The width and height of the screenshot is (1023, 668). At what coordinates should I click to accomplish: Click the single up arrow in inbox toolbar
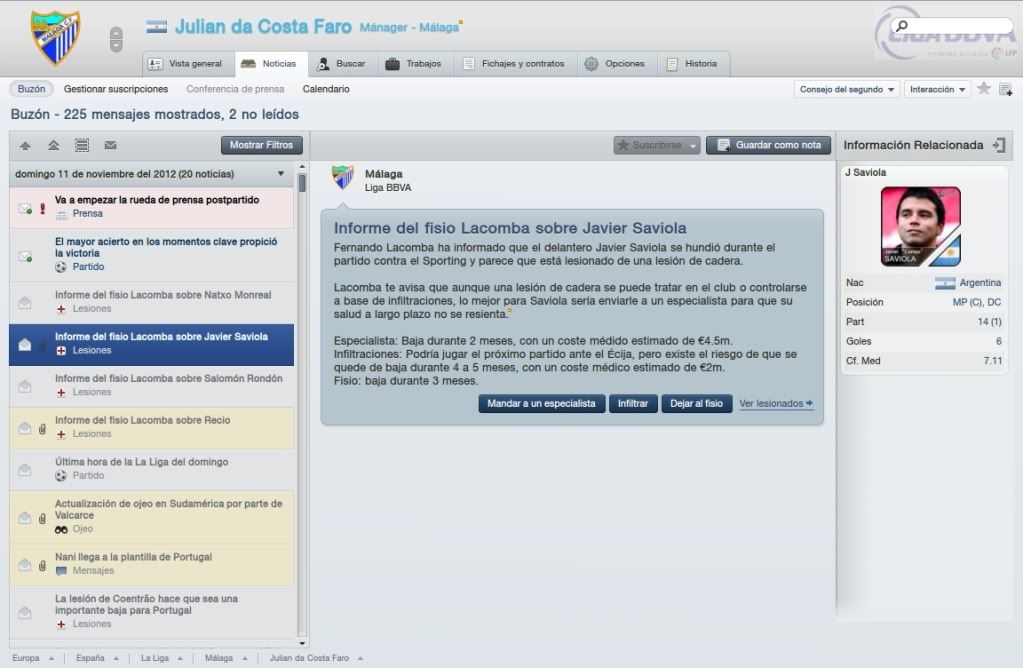[25, 145]
